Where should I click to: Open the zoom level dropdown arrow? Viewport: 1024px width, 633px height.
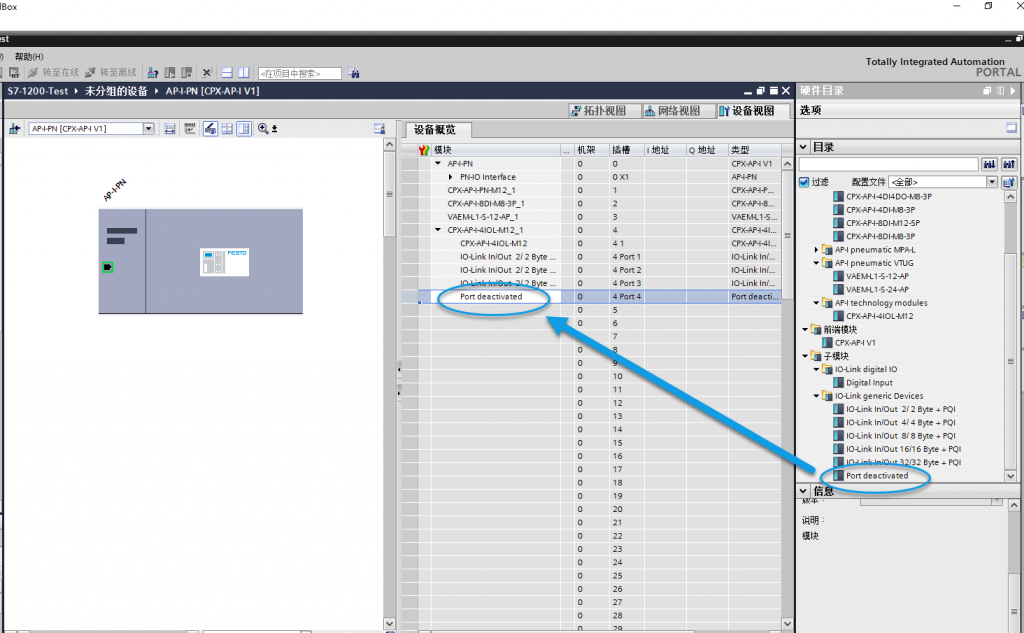(x=275, y=129)
